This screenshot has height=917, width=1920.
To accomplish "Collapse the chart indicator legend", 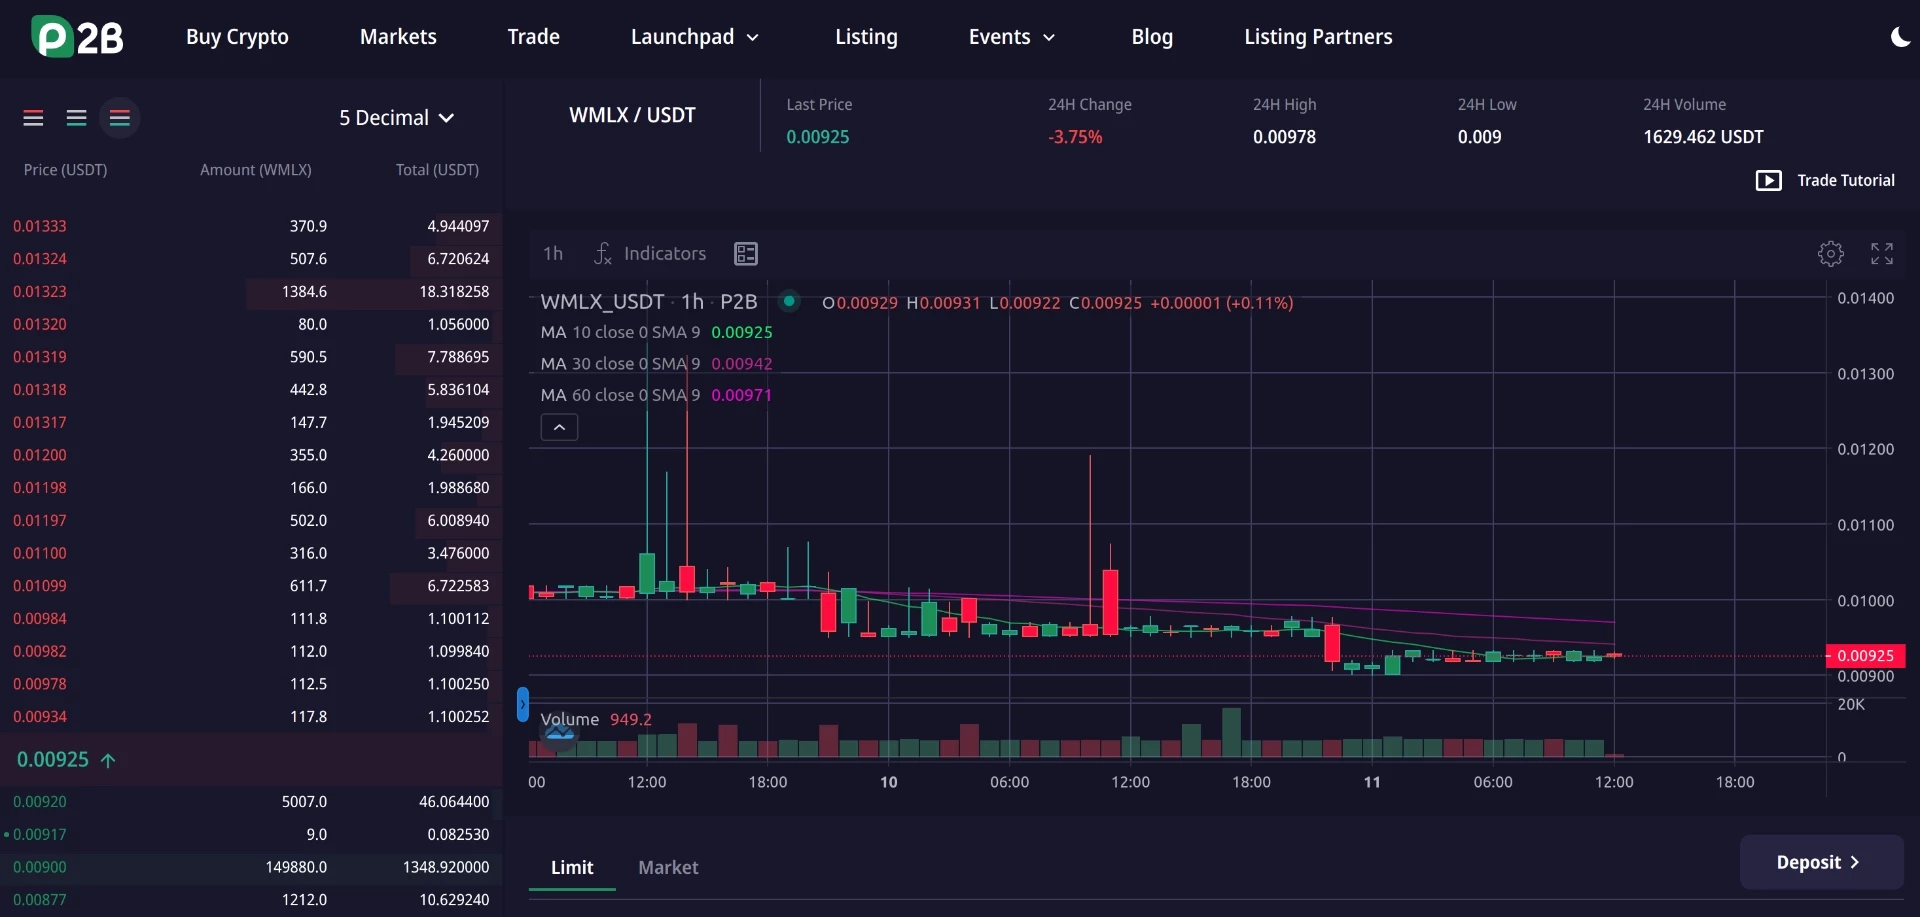I will (559, 427).
